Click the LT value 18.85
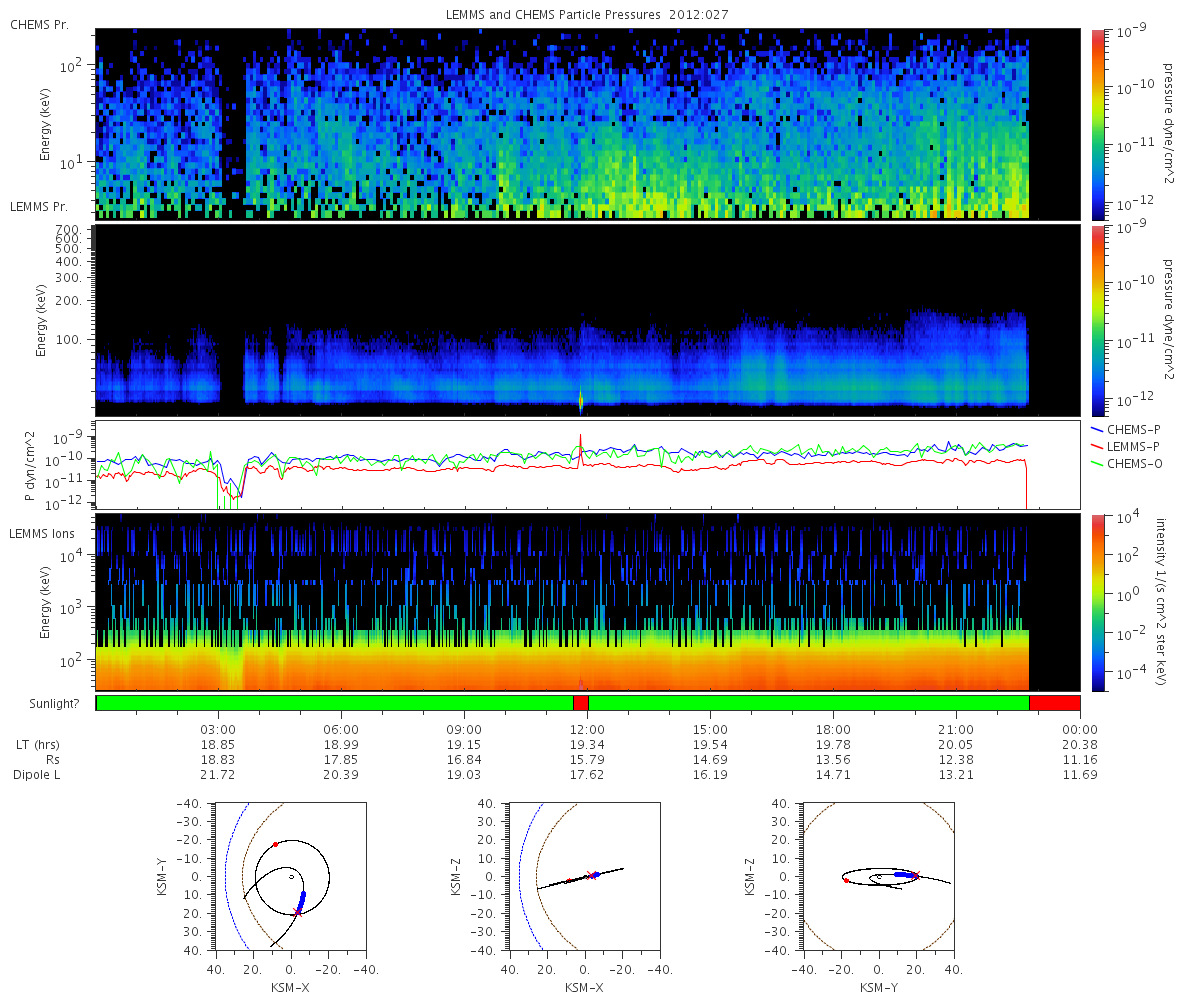This screenshot has height=1000, width=1200. tap(218, 745)
